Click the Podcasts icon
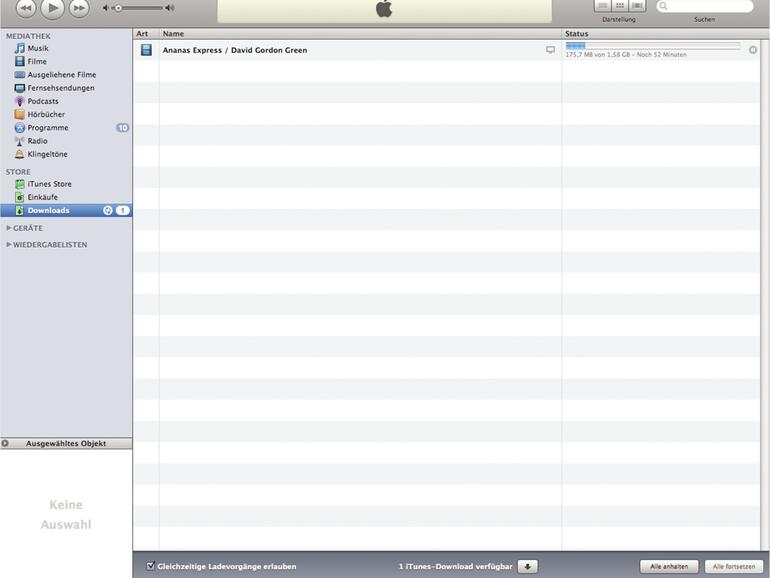This screenshot has width=770, height=578. (20, 101)
